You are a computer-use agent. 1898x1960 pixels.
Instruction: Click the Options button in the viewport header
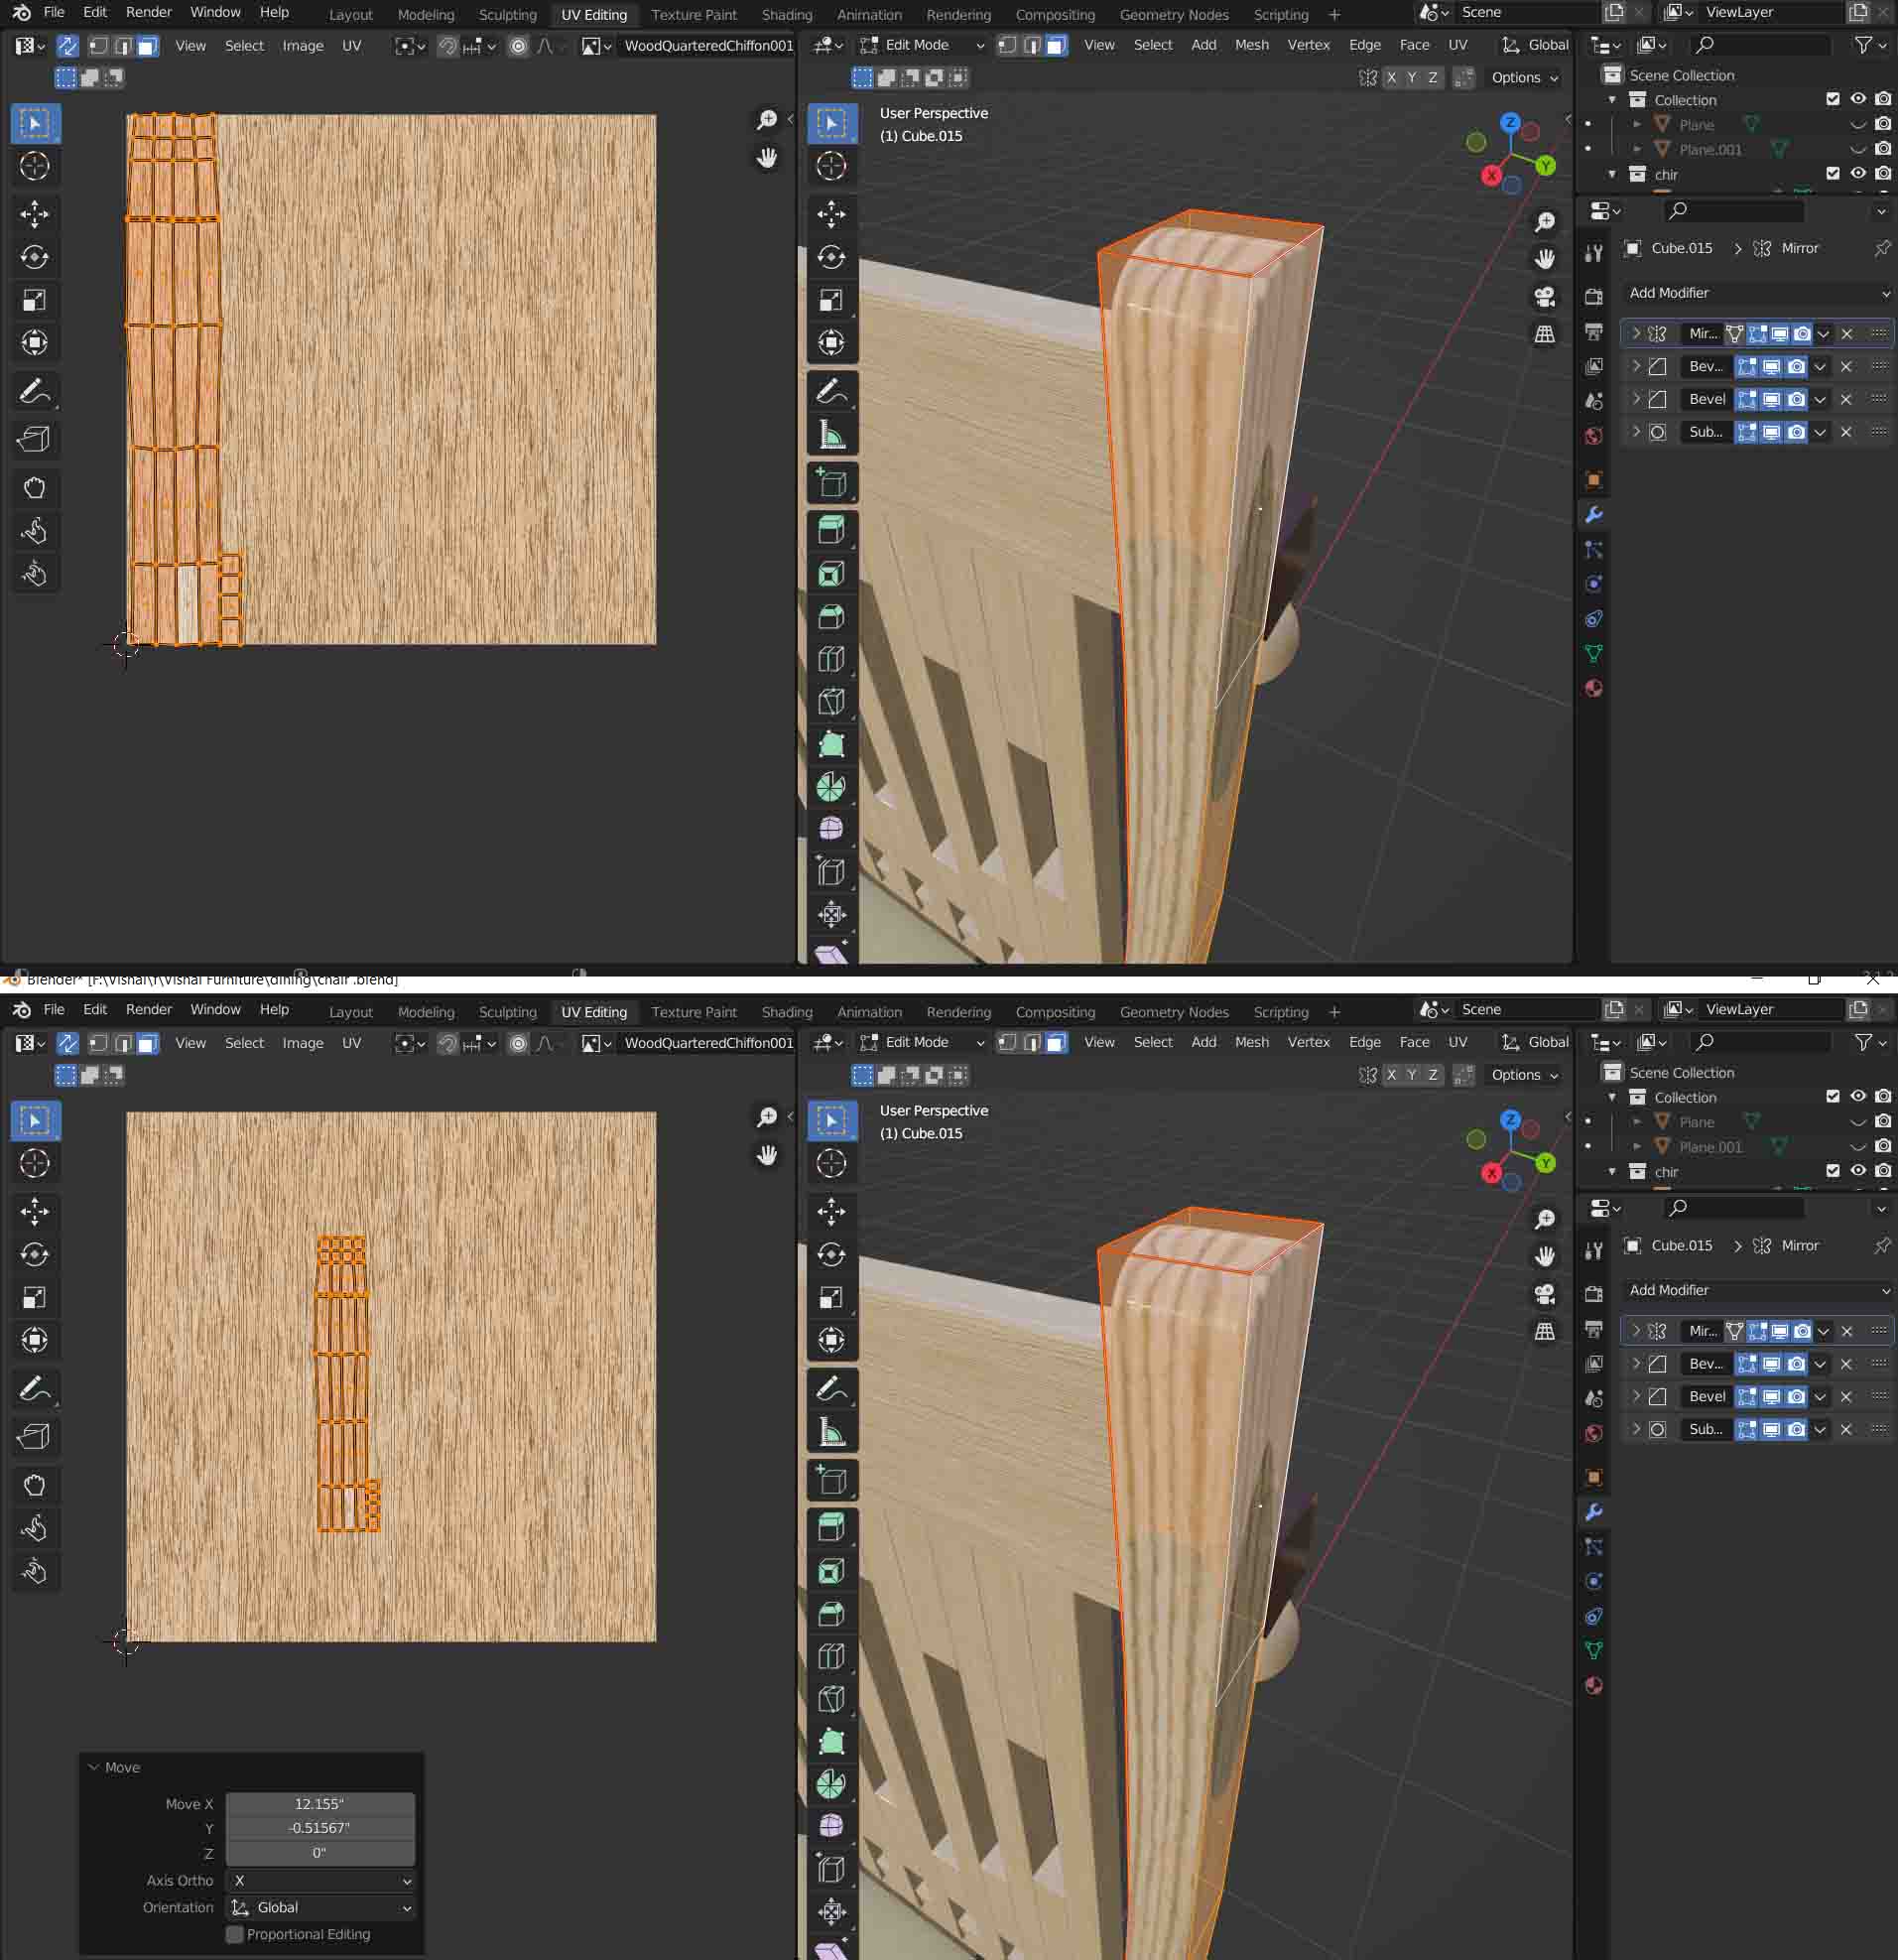[1516, 78]
